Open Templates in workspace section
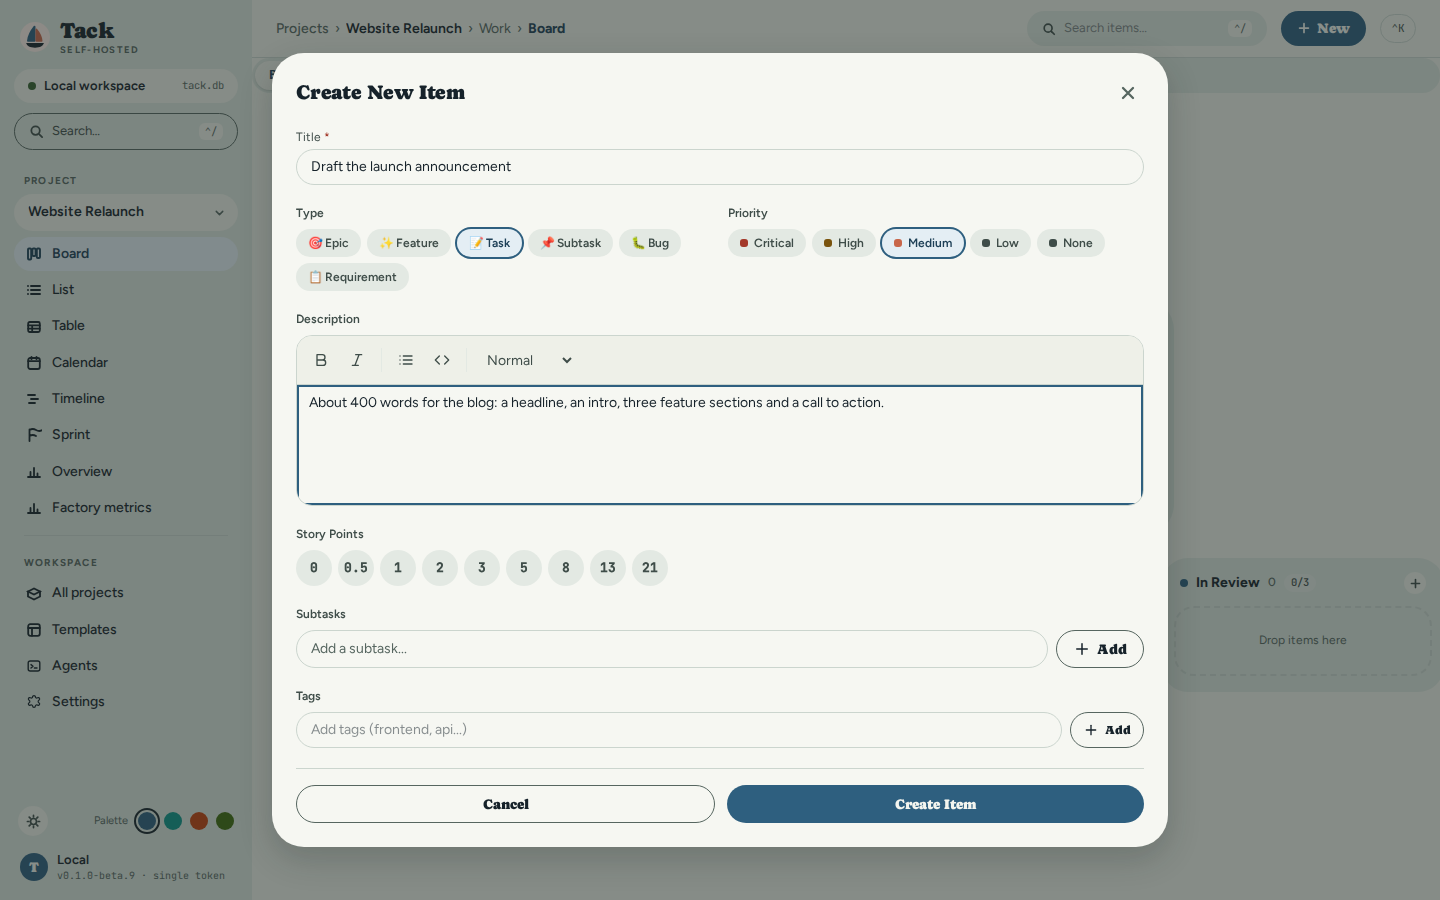The height and width of the screenshot is (900, 1440). click(126, 630)
